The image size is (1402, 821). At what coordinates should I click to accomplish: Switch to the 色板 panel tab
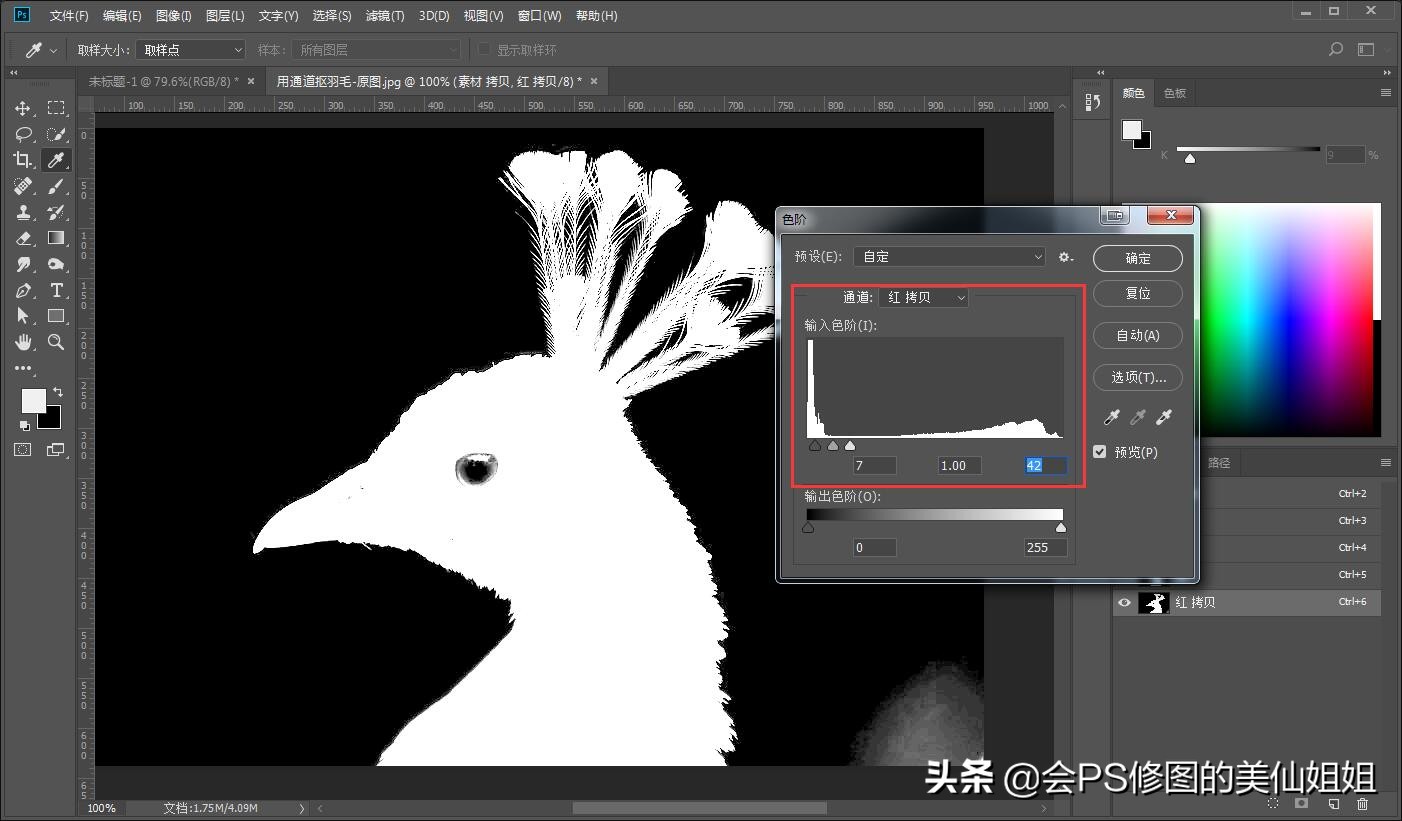point(1175,93)
